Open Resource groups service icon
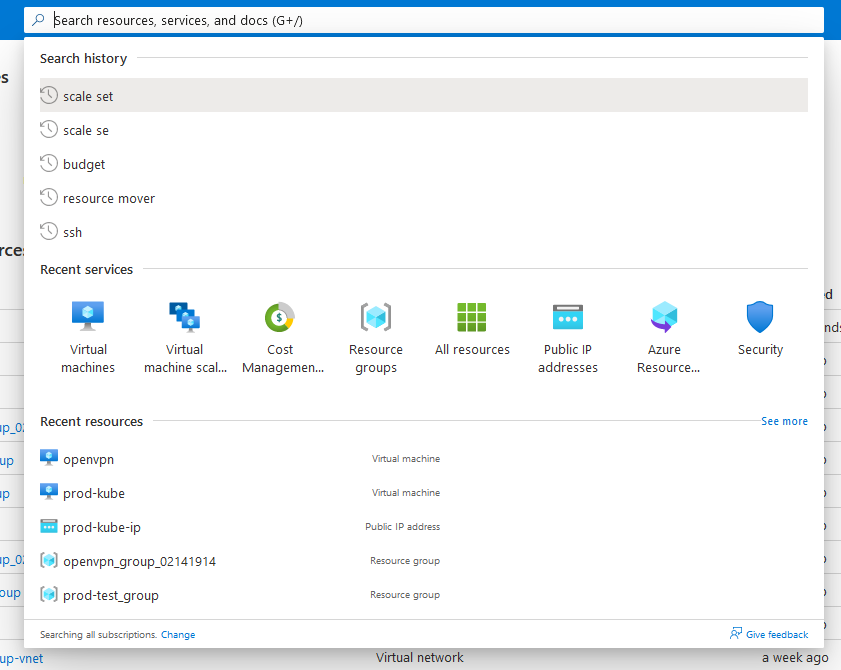The width and height of the screenshot is (841, 670). pos(376,316)
